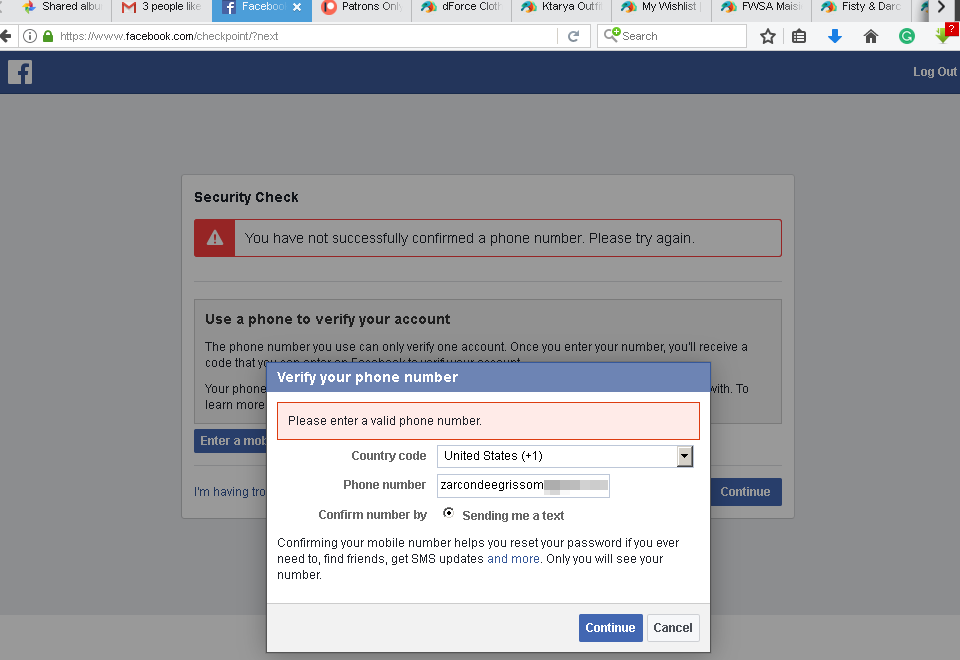Go to the browser home page icon

pos(871,36)
